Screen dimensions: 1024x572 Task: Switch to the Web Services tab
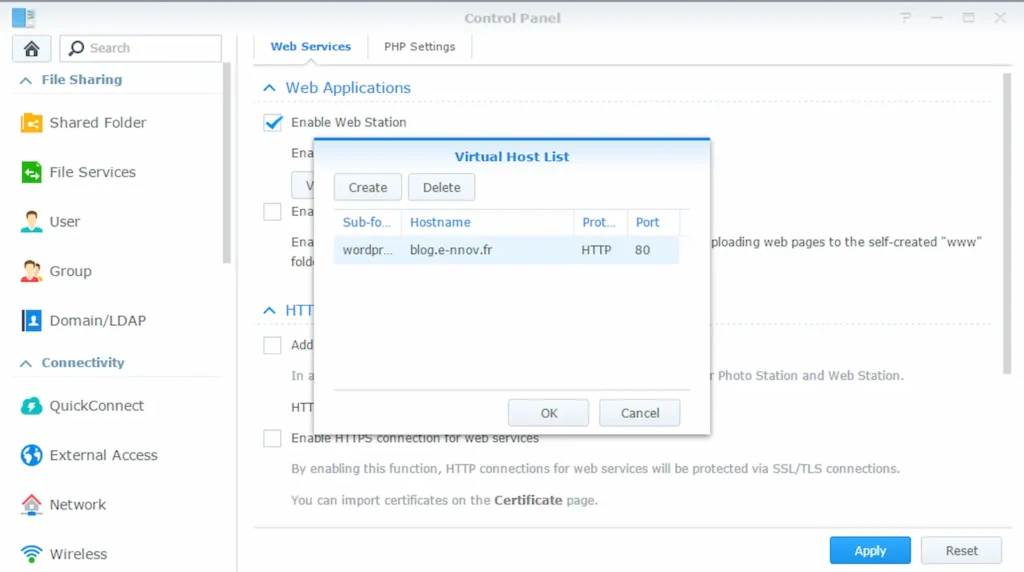[311, 46]
